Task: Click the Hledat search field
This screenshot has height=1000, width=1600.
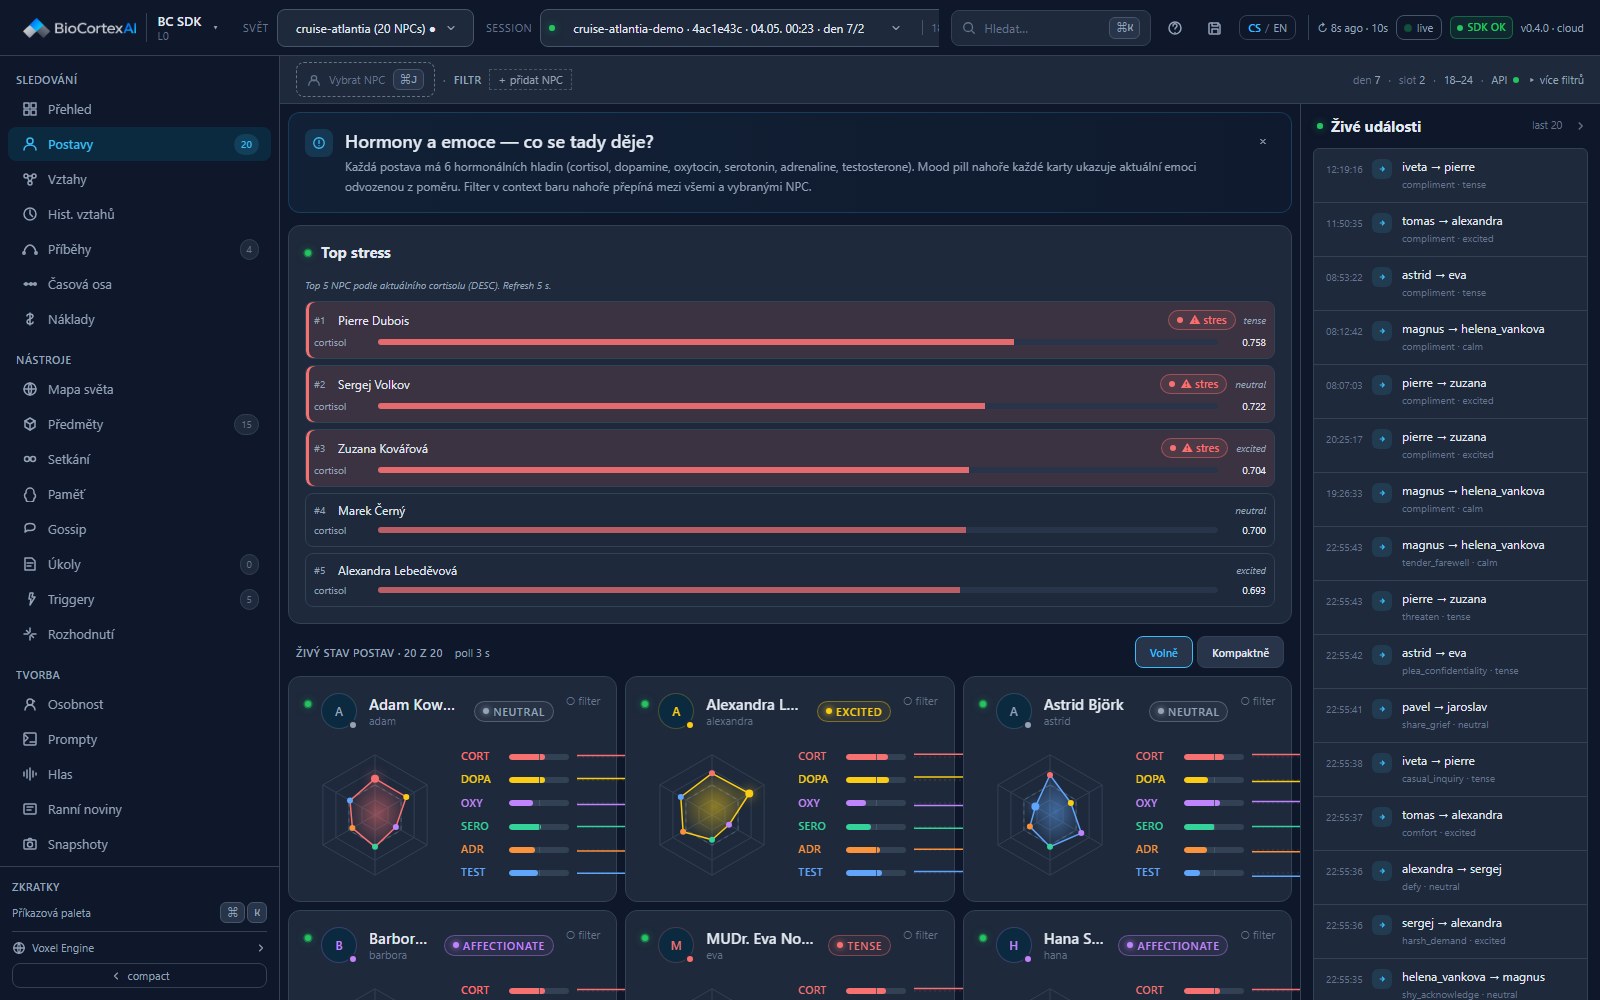Action: [x=1050, y=28]
